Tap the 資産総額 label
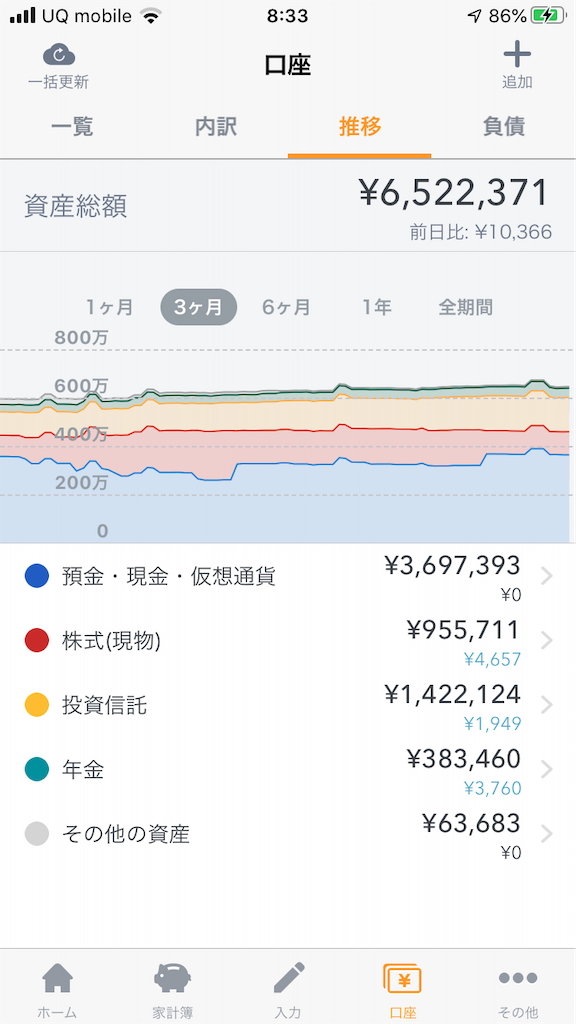Viewport: 576px width, 1024px height. pos(76,206)
